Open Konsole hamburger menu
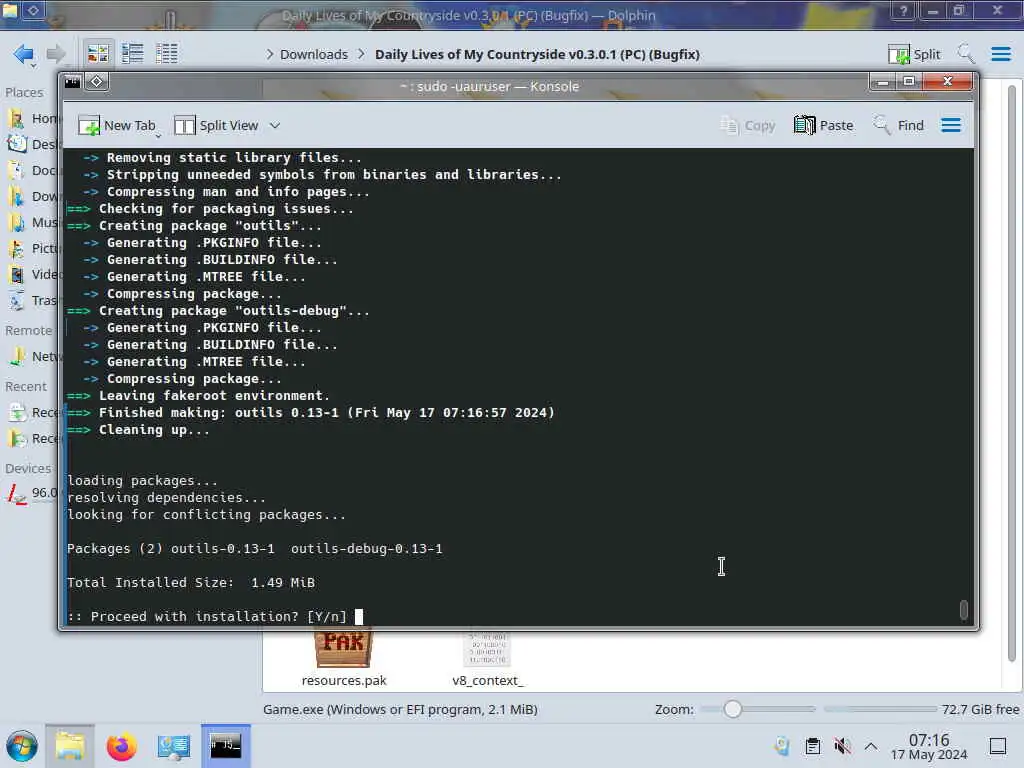 pos(951,125)
